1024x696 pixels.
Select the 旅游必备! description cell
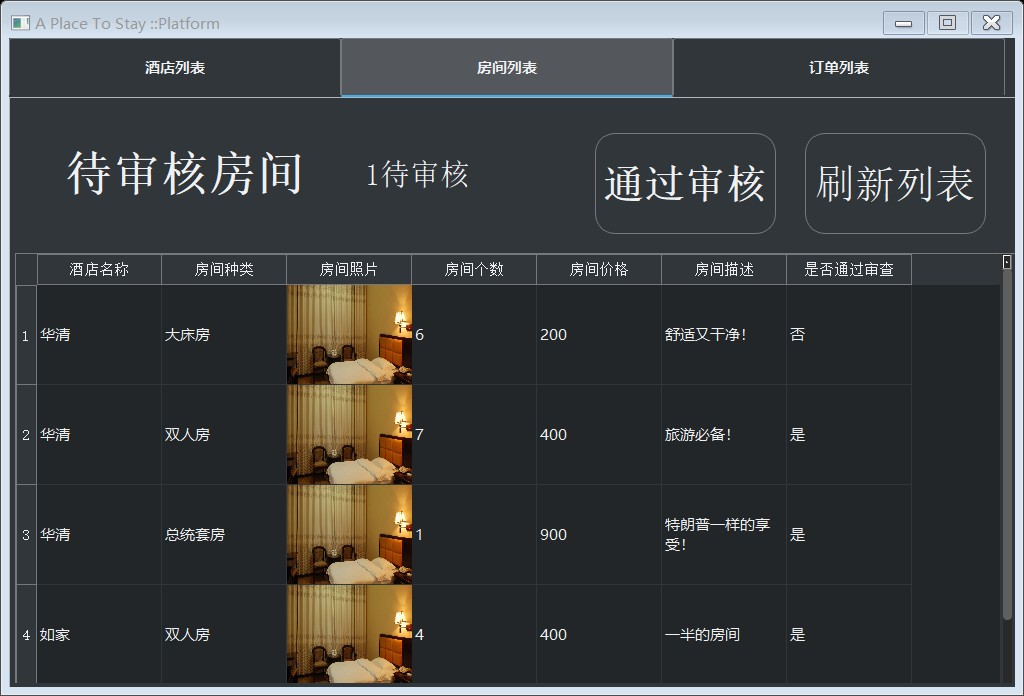tap(724, 435)
